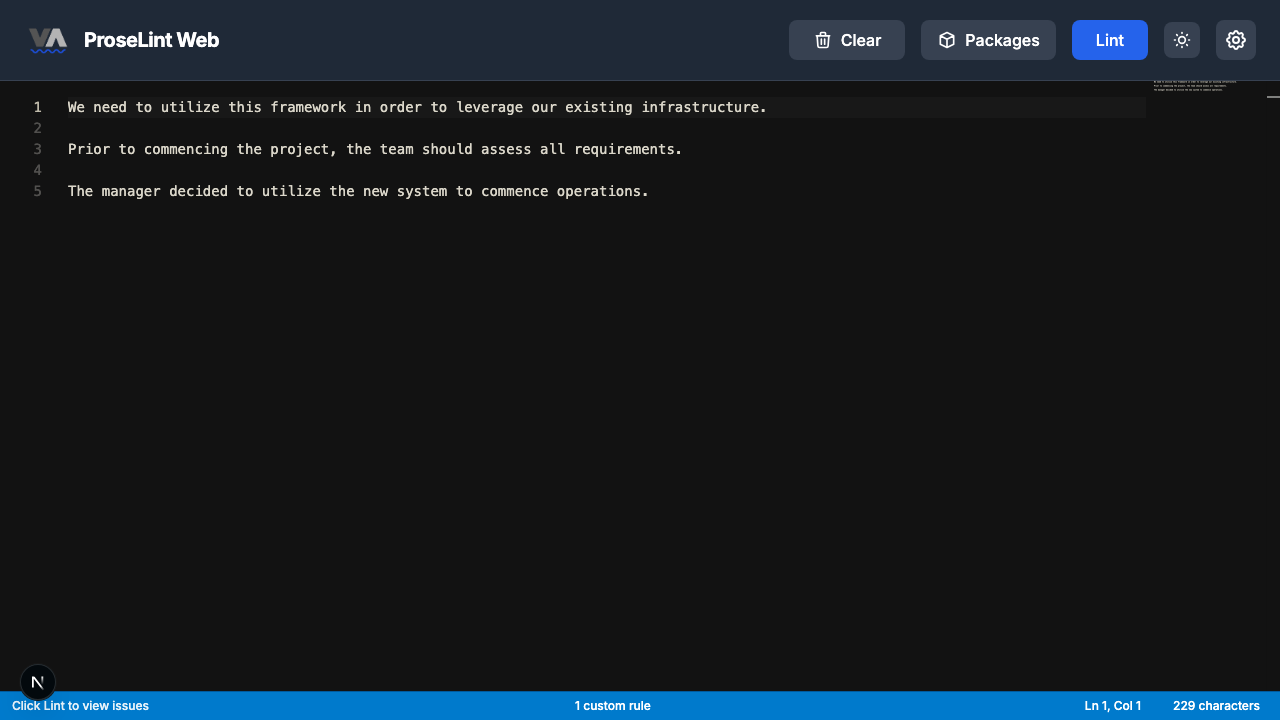1280x720 pixels.
Task: Run the linter with the Lint button
Action: coord(1109,40)
